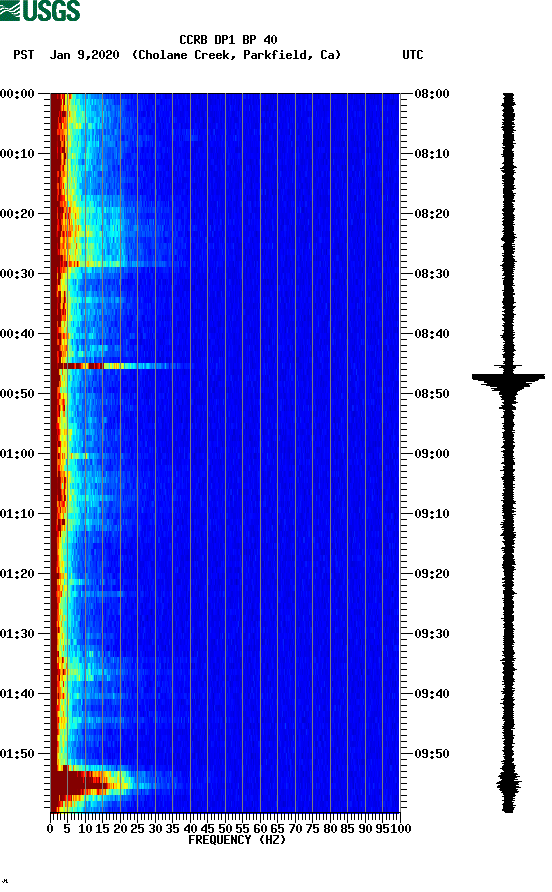Click the 00:50 PST time label
This screenshot has width=552, height=892.
pos(18,394)
